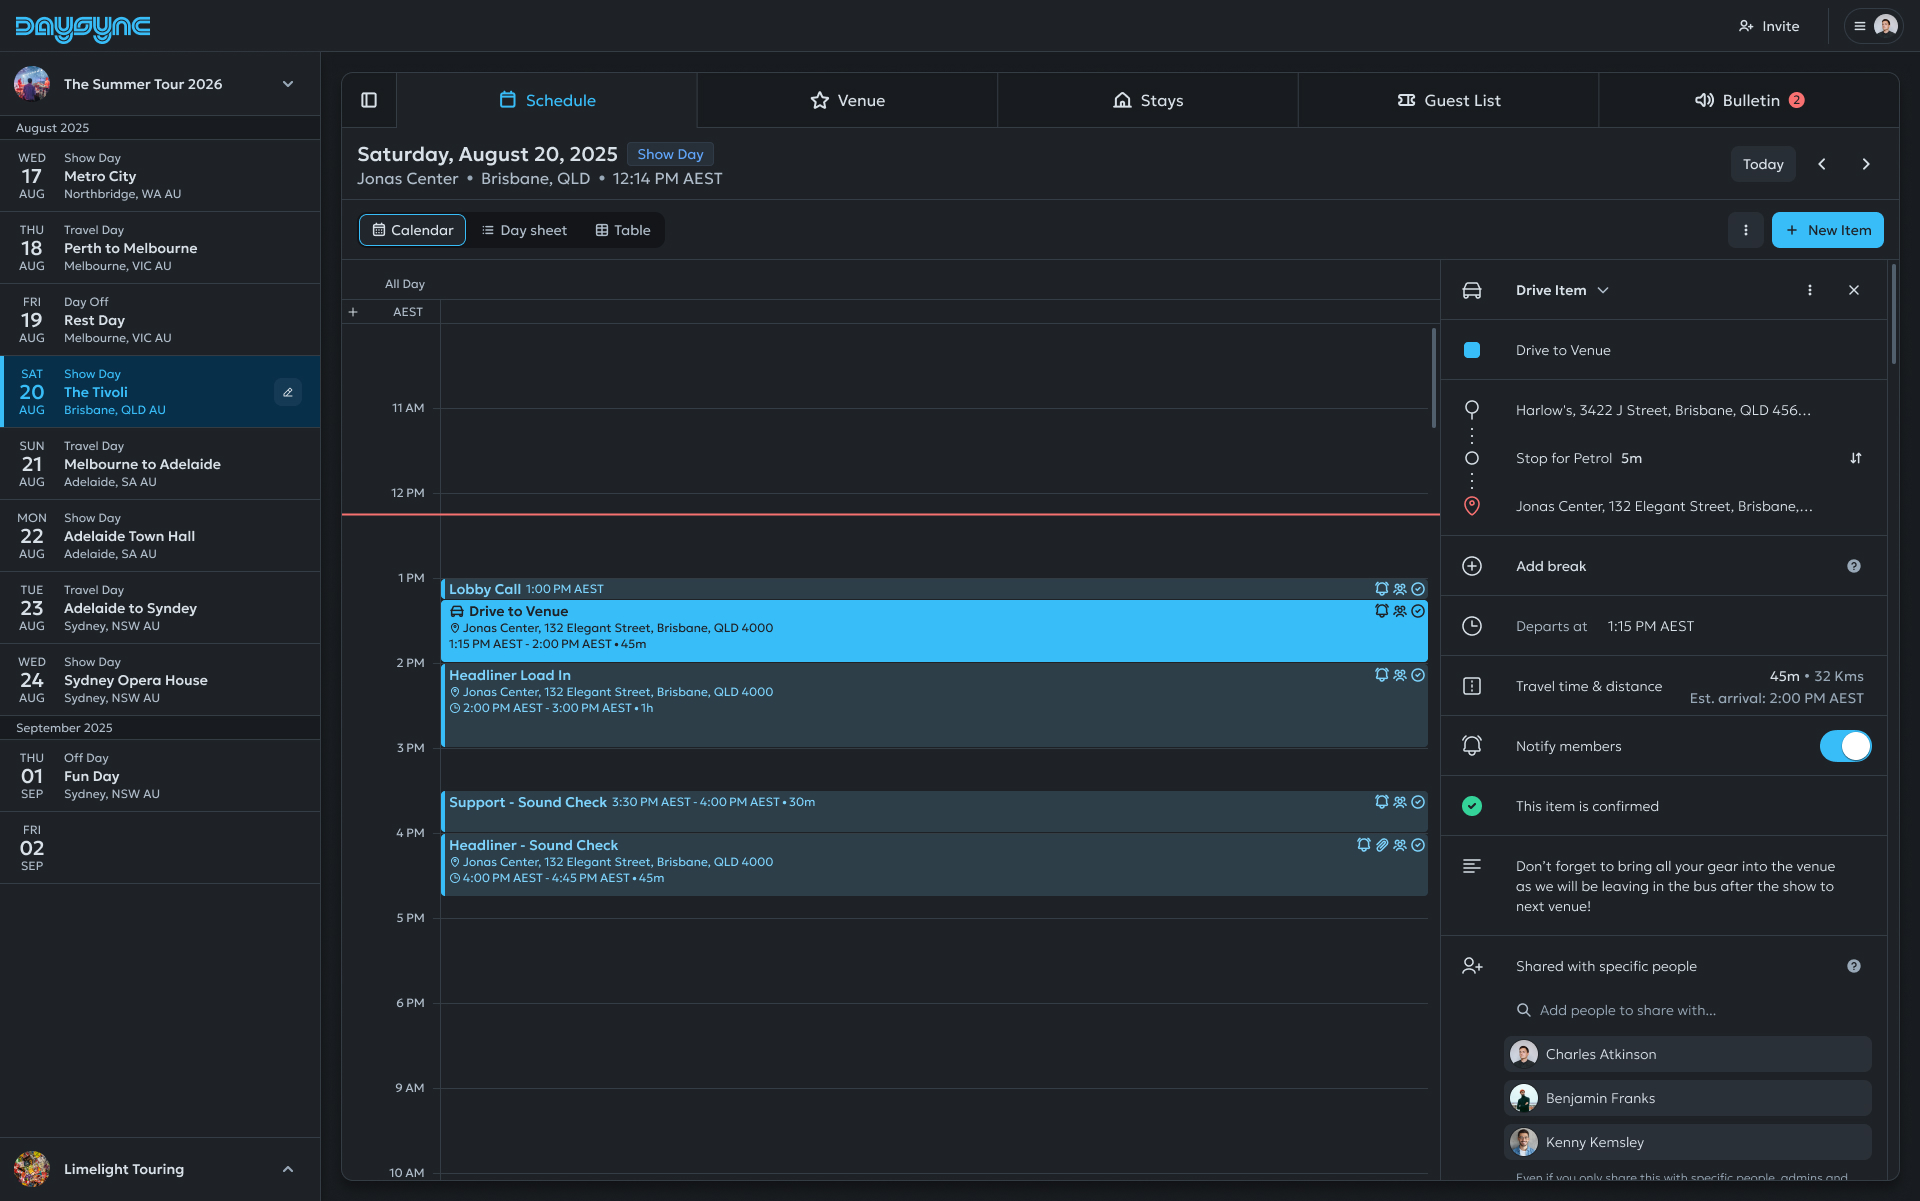Toggle the Notify members switch off

(1845, 746)
